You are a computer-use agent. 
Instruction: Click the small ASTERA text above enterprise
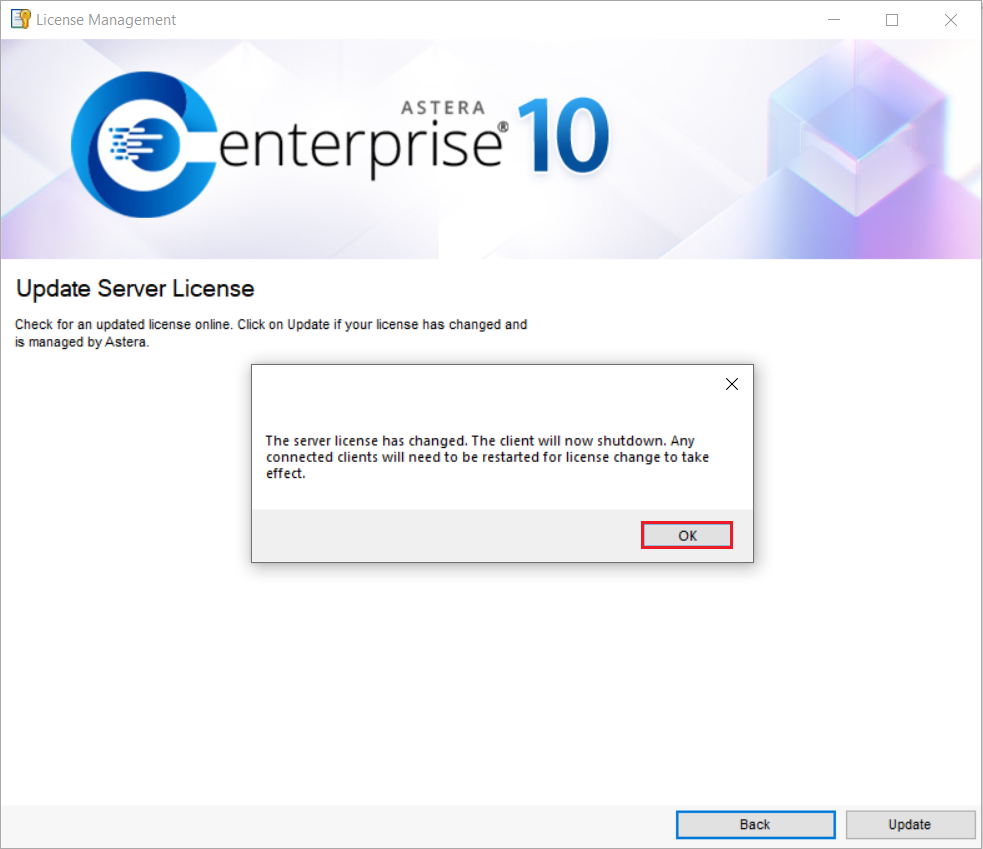click(x=443, y=107)
